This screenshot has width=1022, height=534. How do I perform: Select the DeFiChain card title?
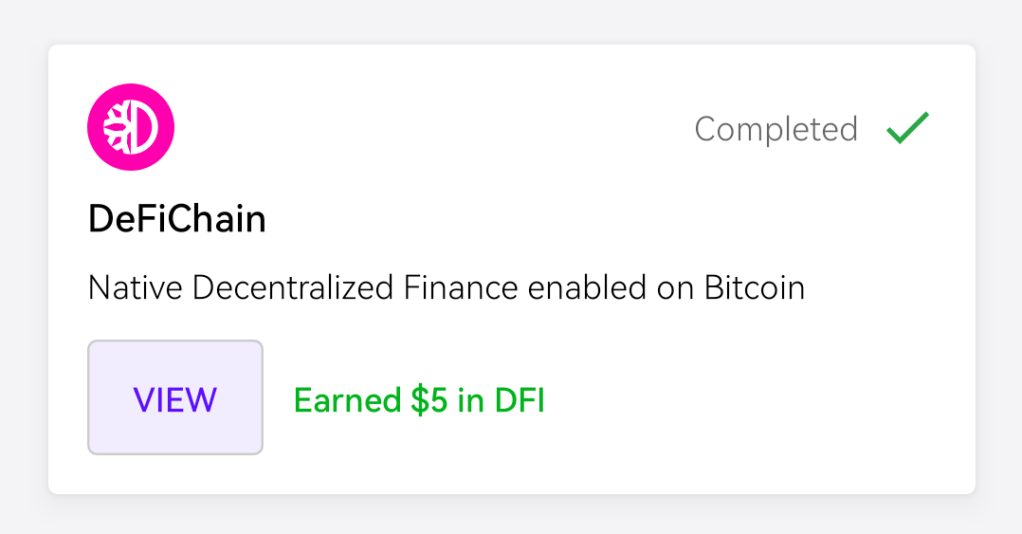click(x=177, y=219)
